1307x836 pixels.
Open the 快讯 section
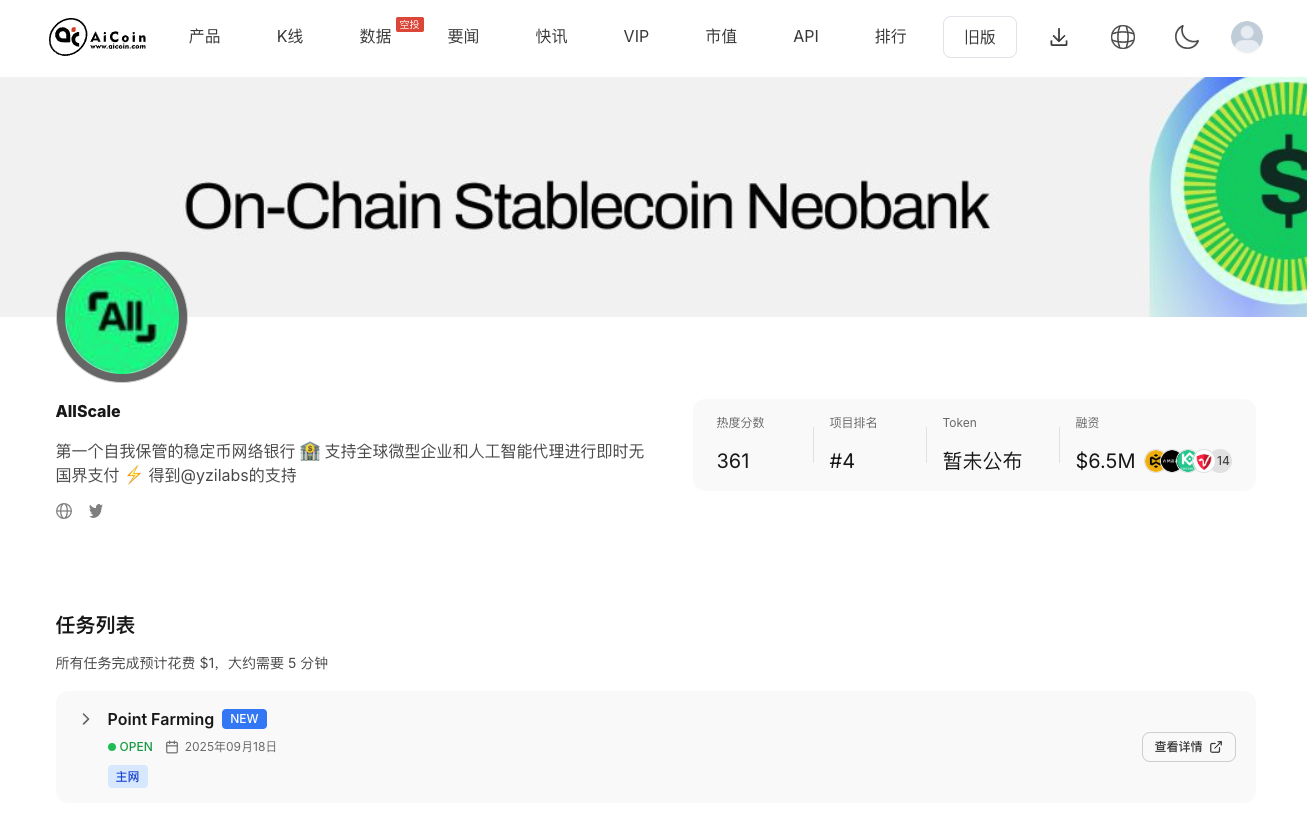point(551,37)
